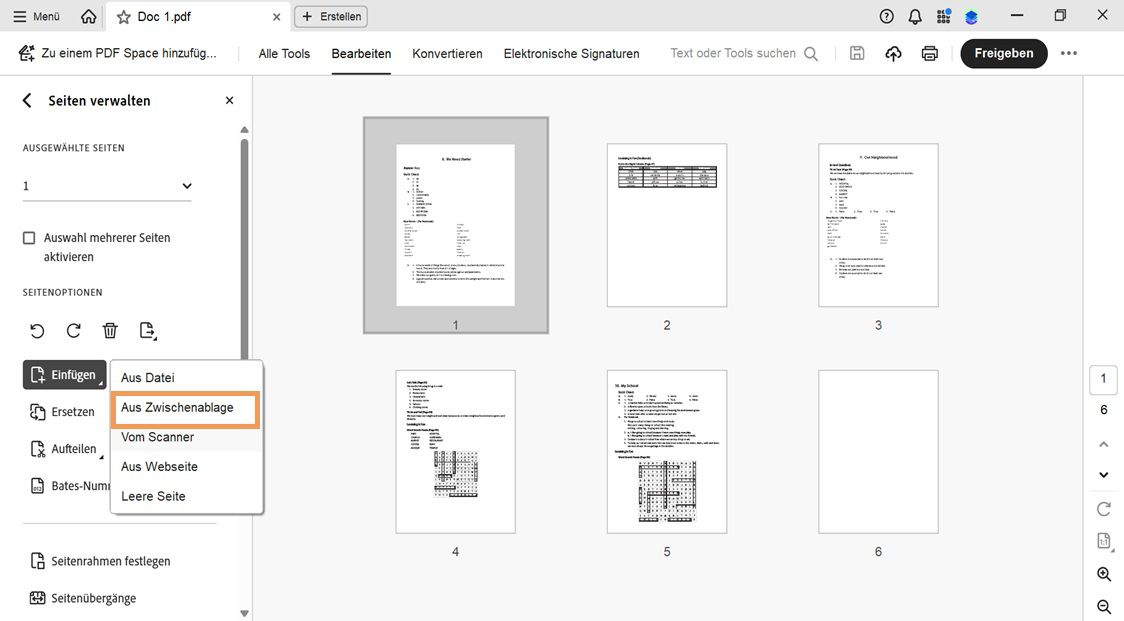Enable Auswahl mehrerer Seiten aktivieren
Image resolution: width=1124 pixels, height=621 pixels.
(29, 237)
